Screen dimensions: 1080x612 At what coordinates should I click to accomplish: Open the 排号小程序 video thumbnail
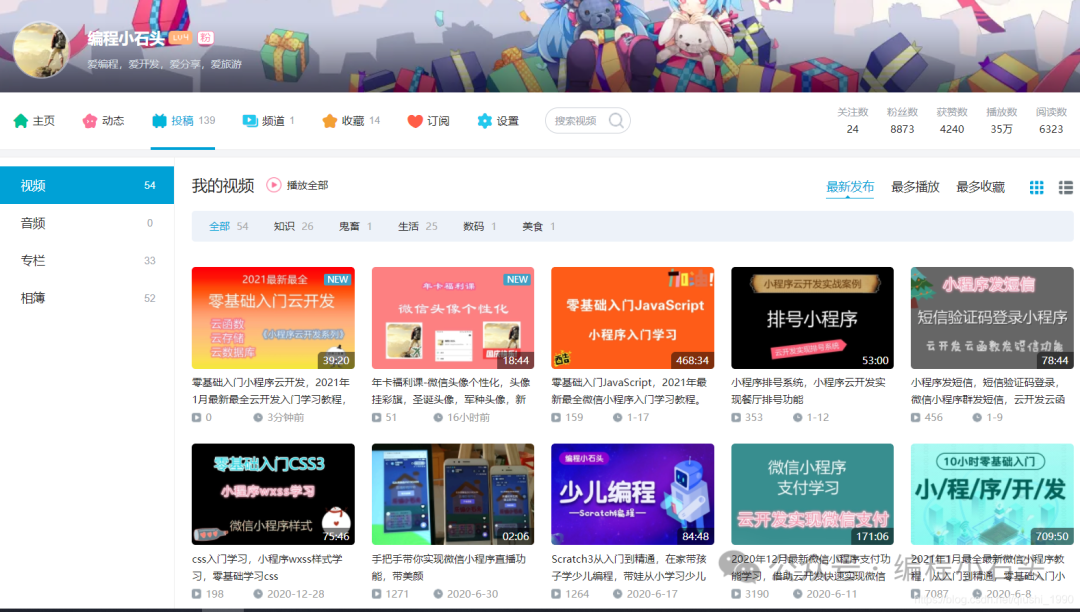point(812,318)
